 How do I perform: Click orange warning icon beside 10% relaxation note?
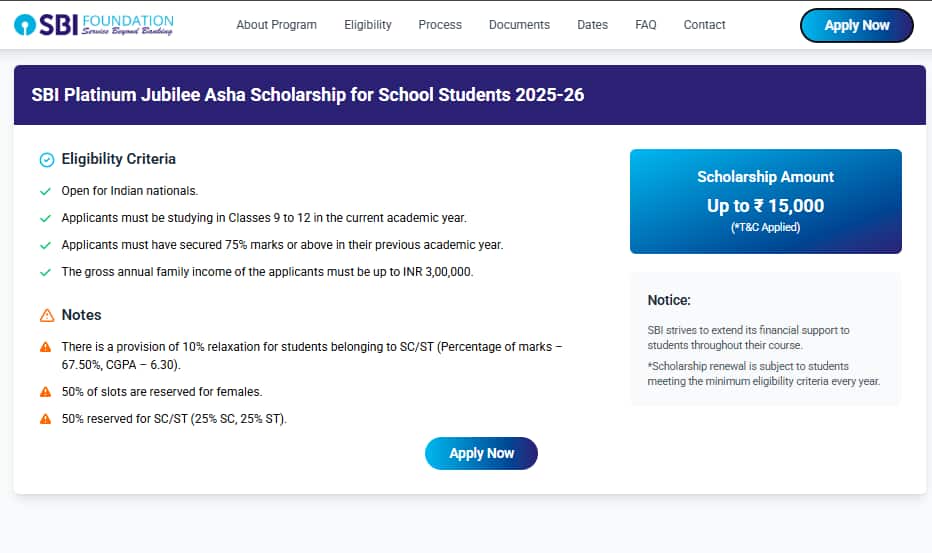[45, 347]
